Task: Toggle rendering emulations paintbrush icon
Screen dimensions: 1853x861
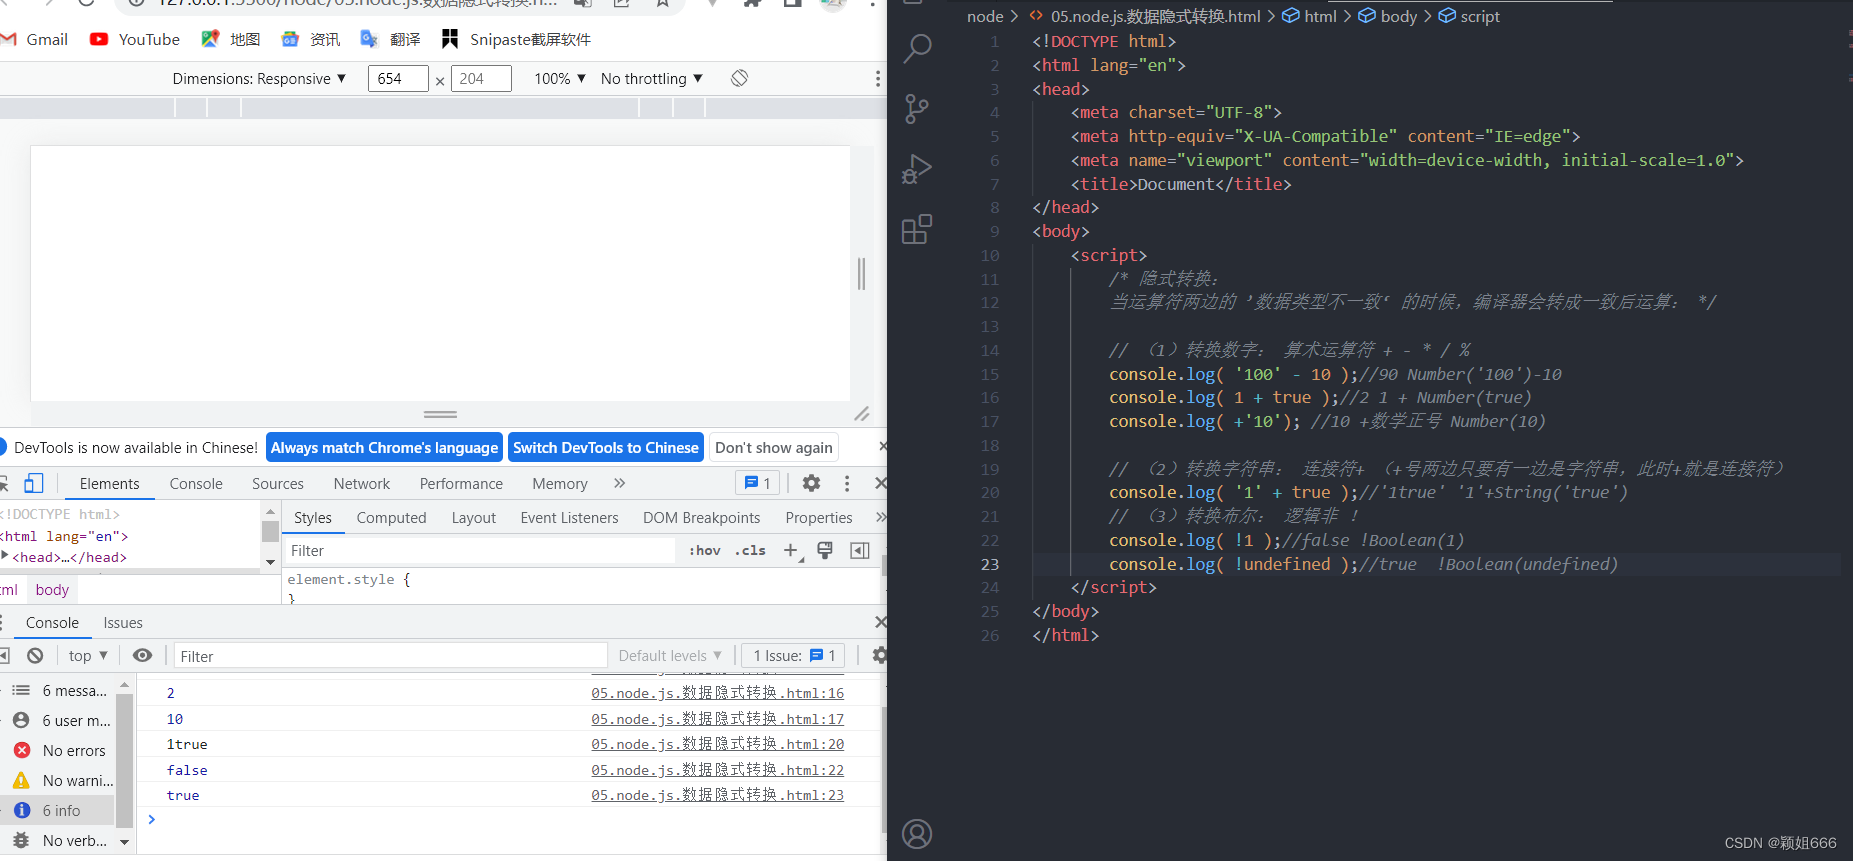Action: pyautogui.click(x=825, y=550)
